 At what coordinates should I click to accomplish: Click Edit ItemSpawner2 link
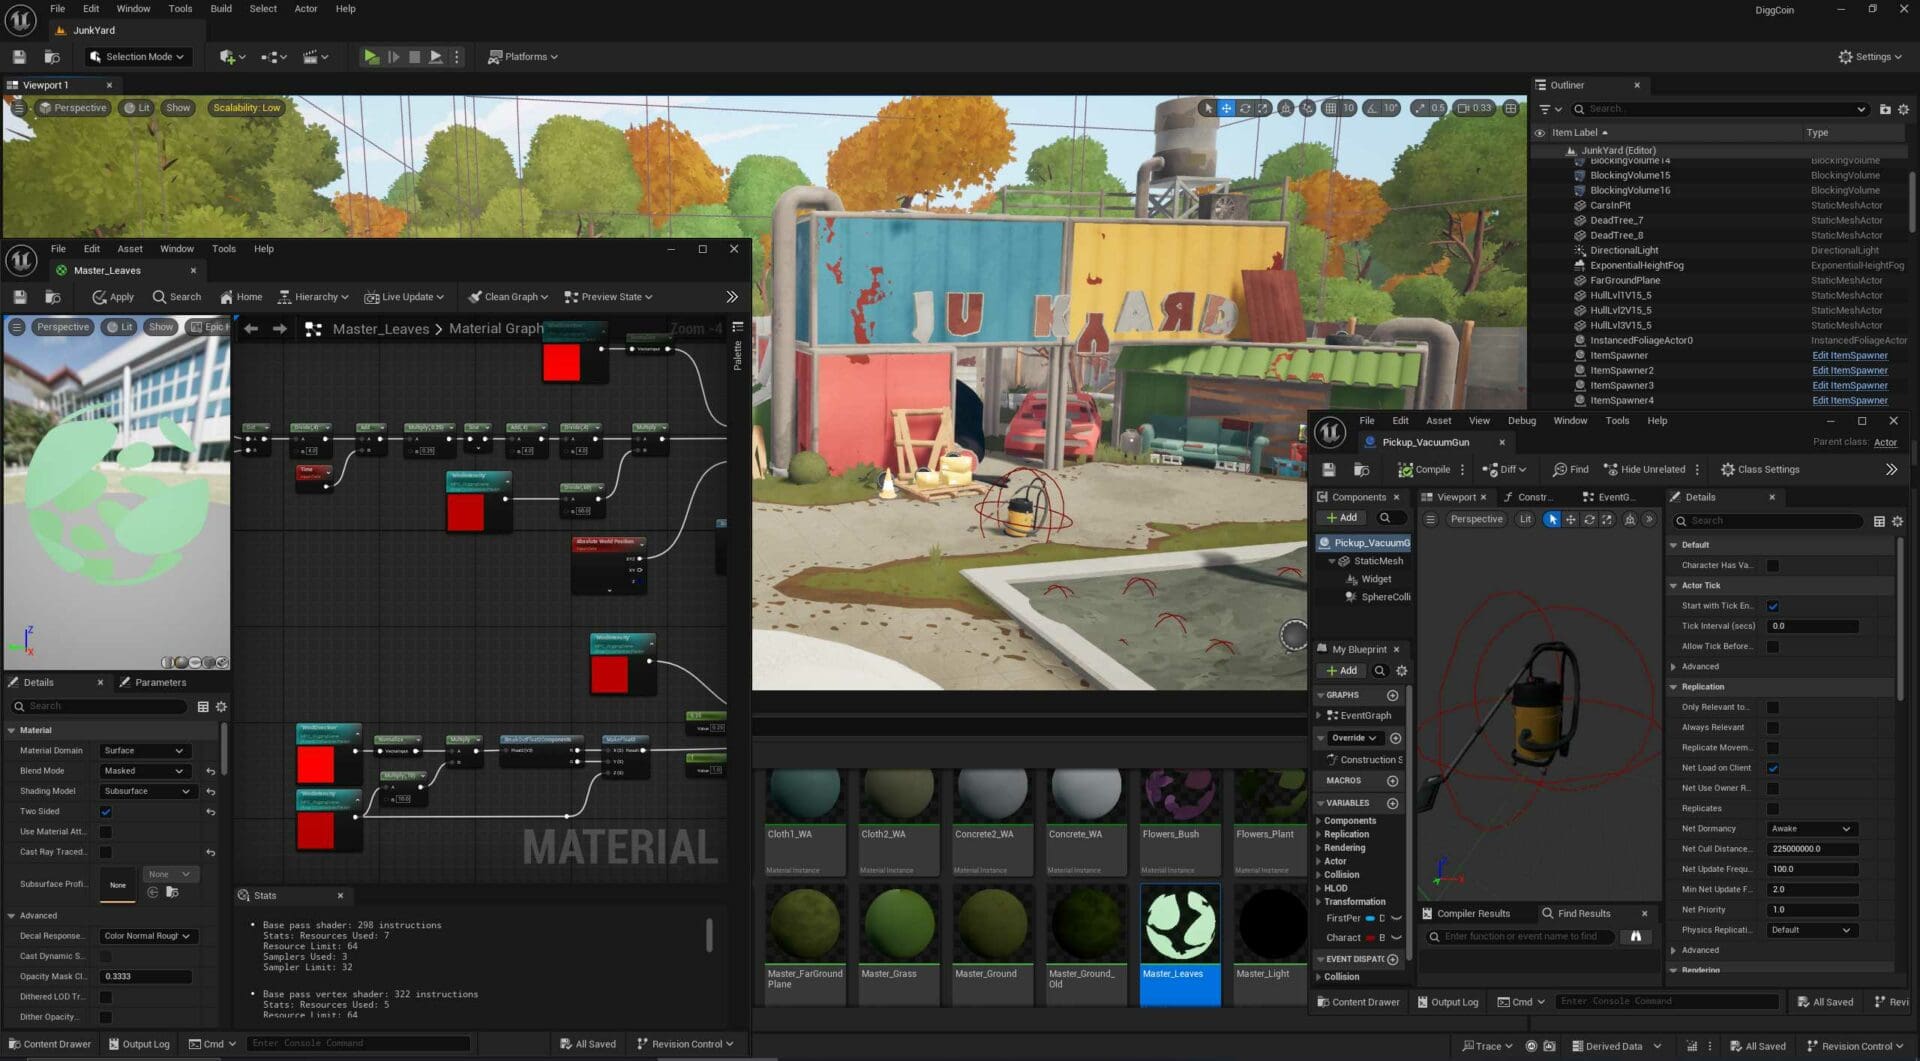pyautogui.click(x=1849, y=371)
